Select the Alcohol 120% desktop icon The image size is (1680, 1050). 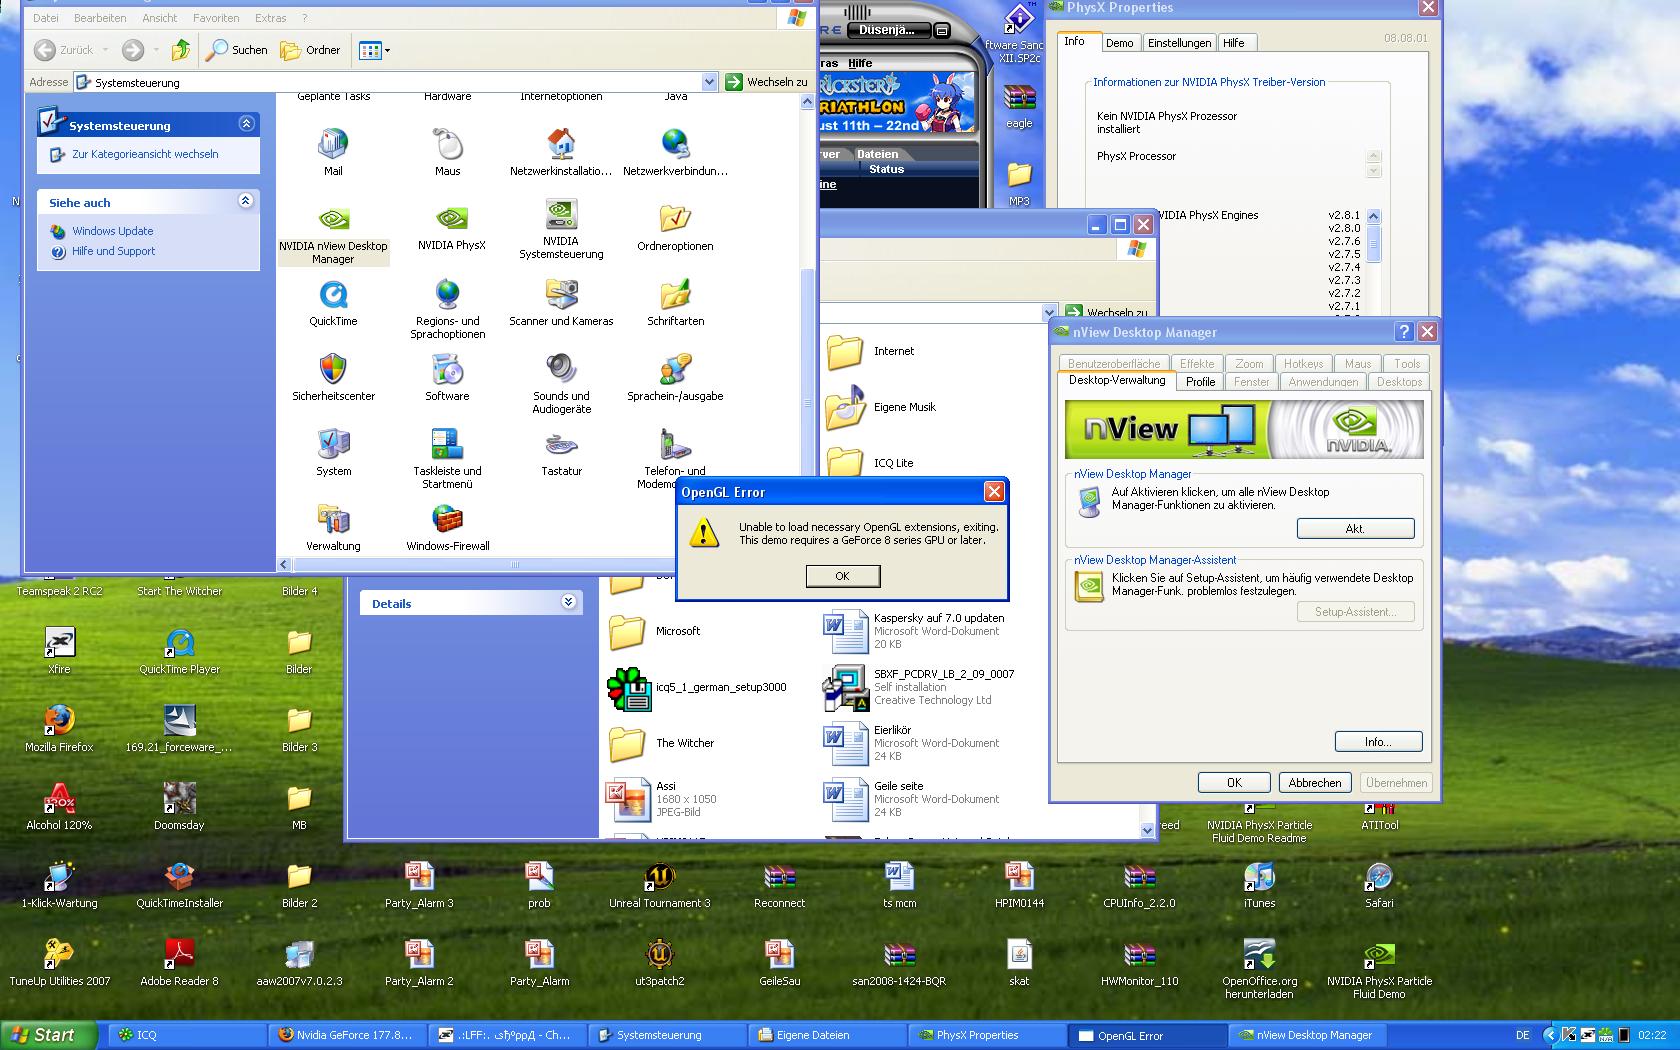[x=59, y=807]
